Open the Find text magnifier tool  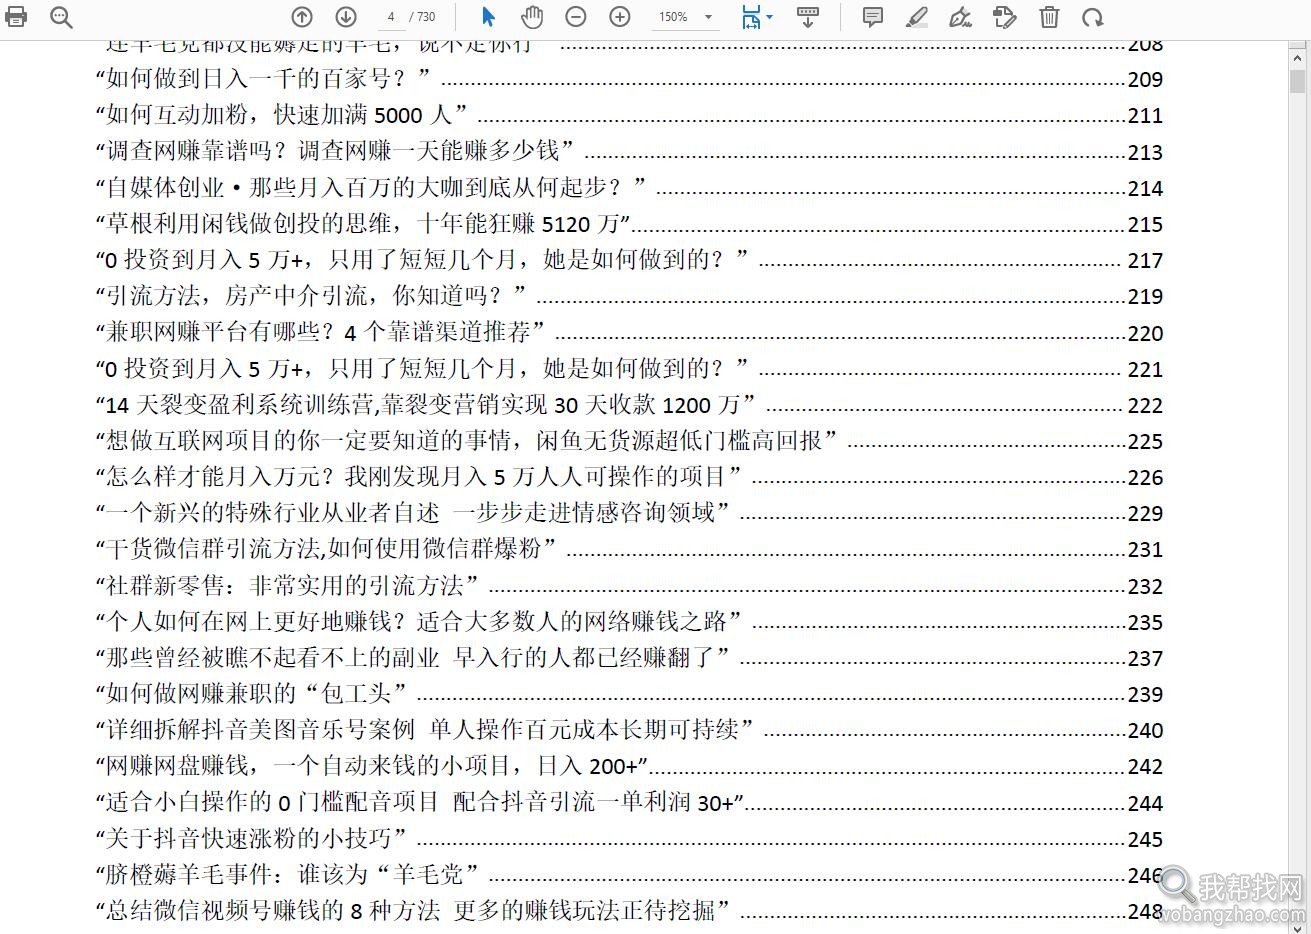(x=61, y=16)
